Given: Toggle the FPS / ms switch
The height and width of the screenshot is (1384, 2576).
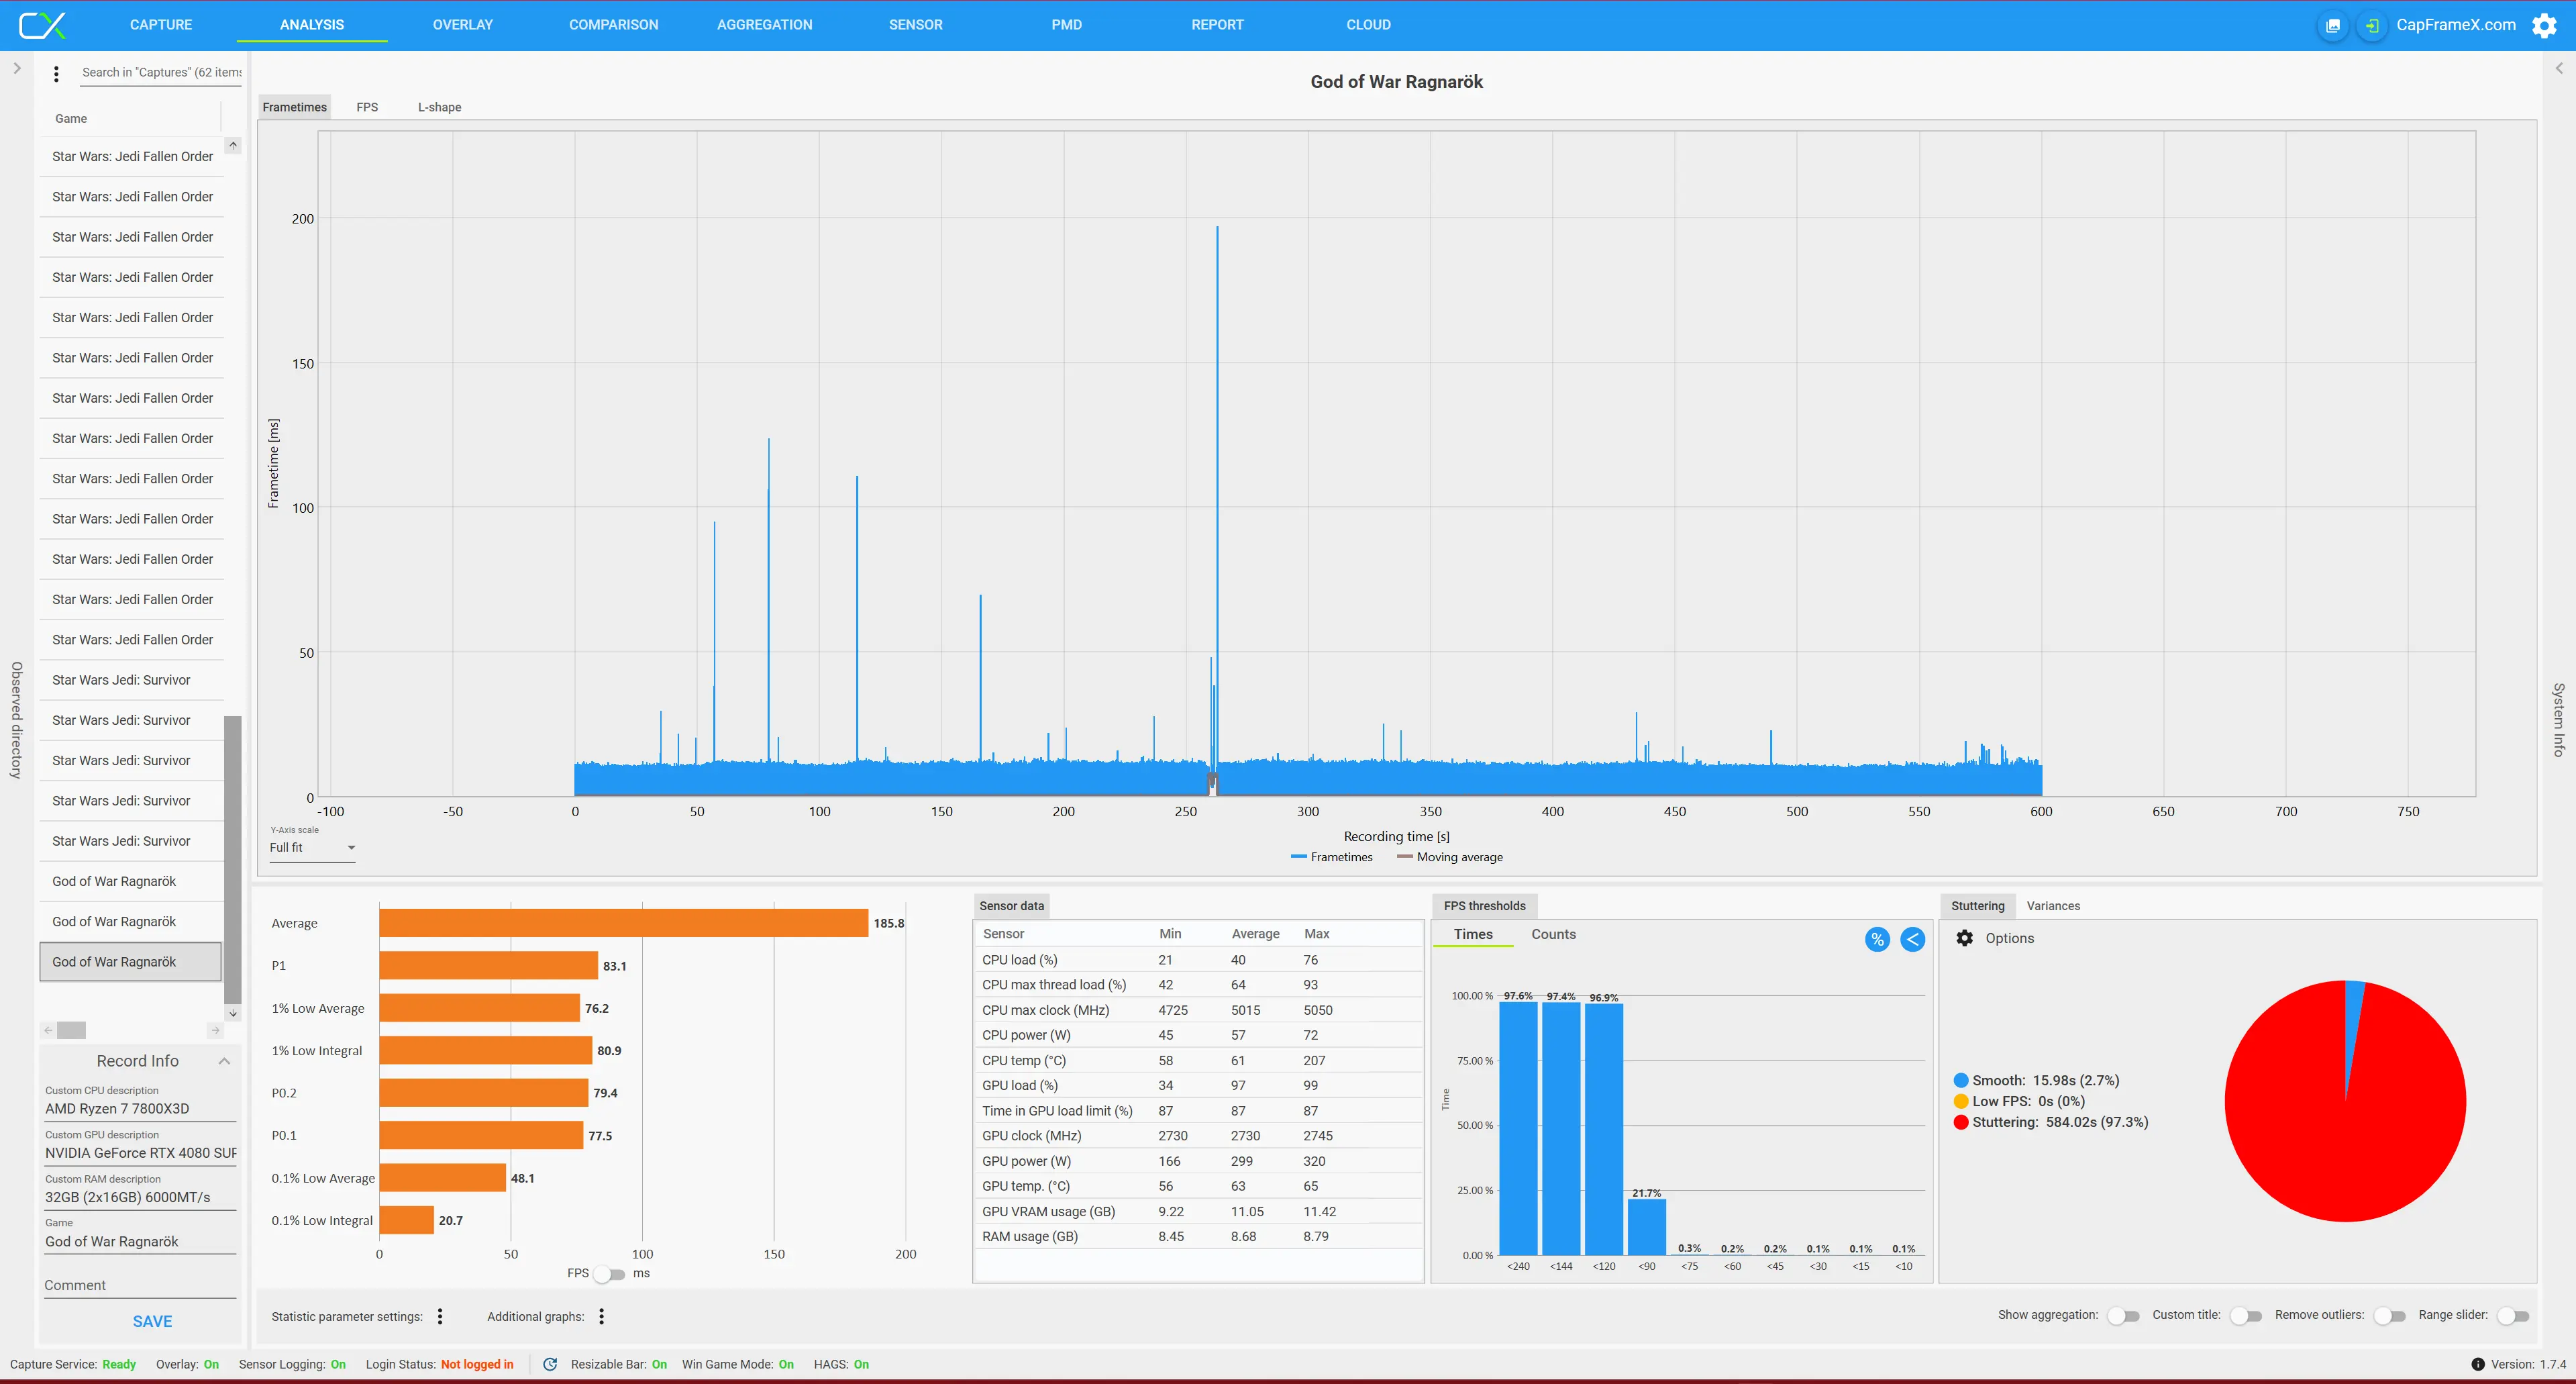Looking at the screenshot, I should pos(609,1274).
